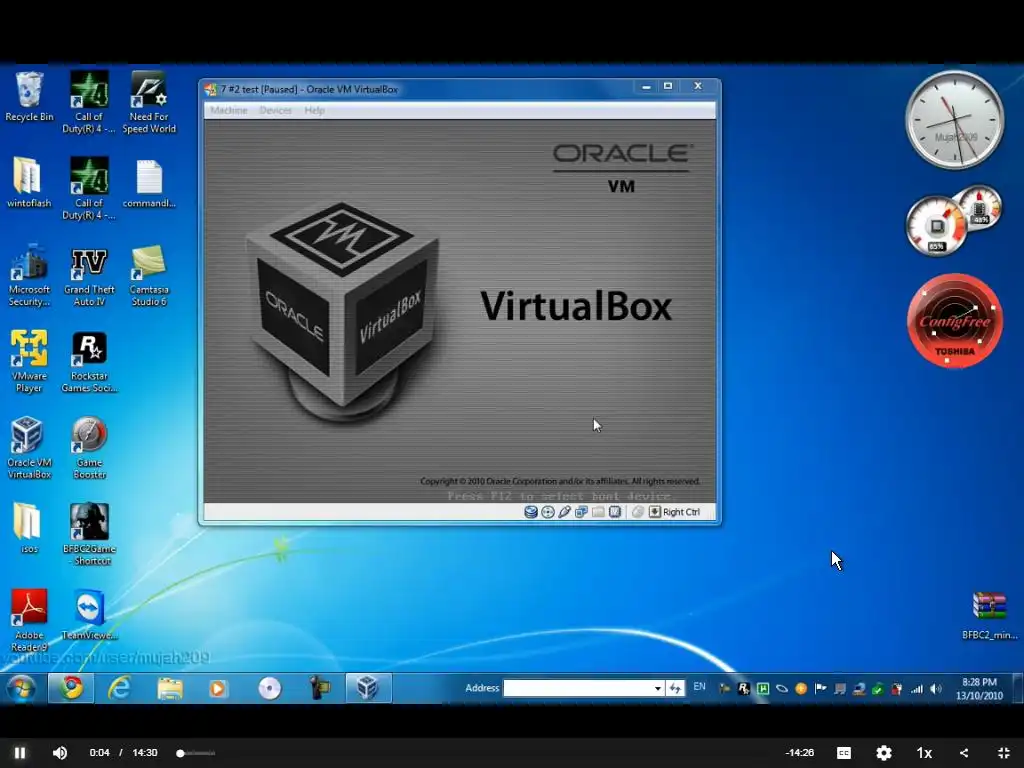The image size is (1024, 768).
Task: Select the wintoflash folder on desktop
Action: tap(29, 183)
